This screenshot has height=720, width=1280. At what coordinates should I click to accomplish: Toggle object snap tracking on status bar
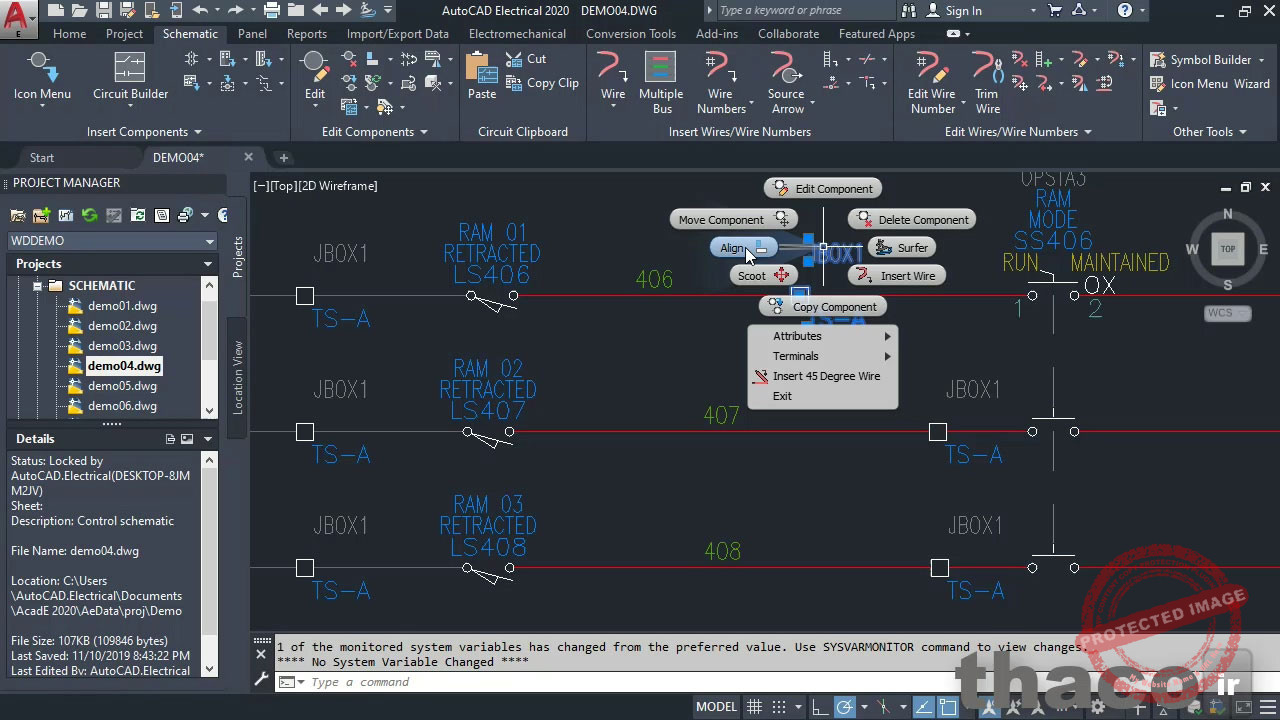point(924,706)
